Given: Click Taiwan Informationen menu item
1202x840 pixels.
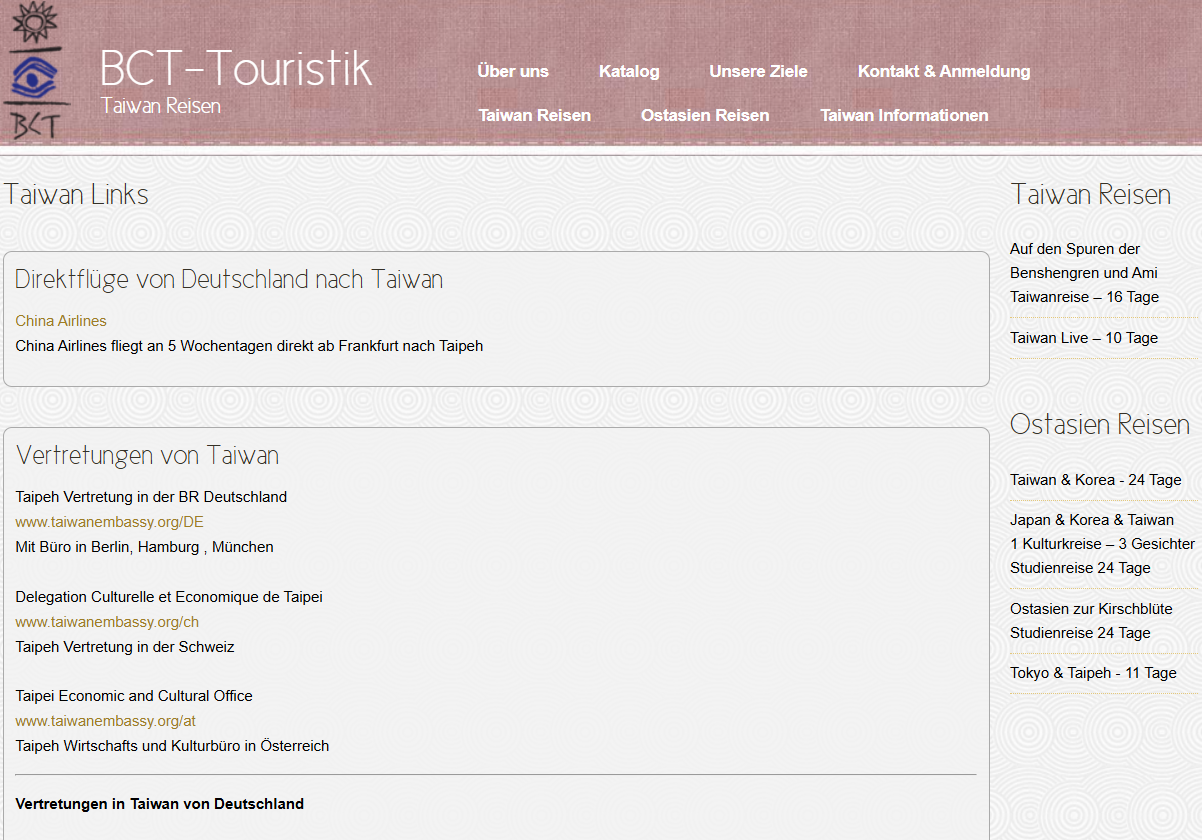Looking at the screenshot, I should (x=904, y=115).
